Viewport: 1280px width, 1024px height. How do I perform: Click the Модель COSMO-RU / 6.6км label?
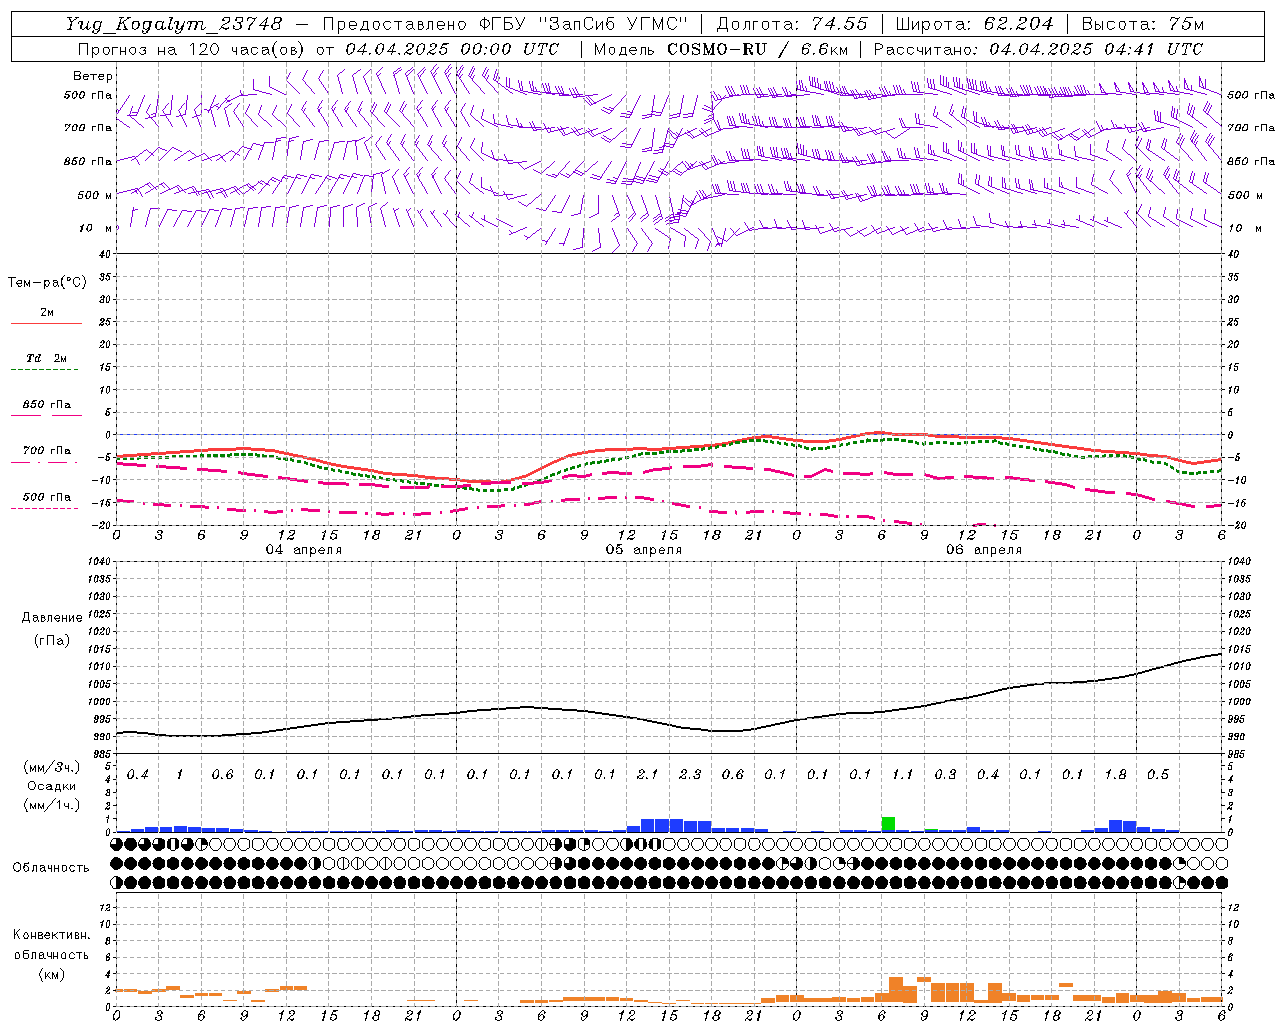point(721,49)
